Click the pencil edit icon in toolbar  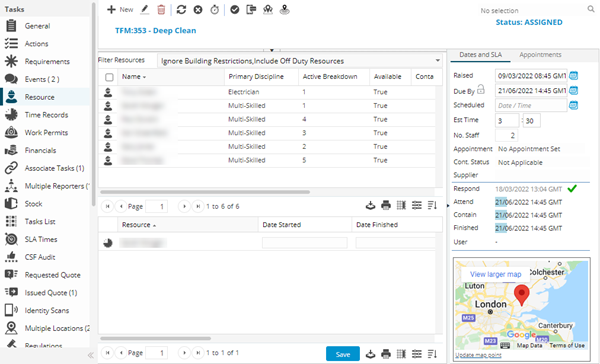point(144,10)
